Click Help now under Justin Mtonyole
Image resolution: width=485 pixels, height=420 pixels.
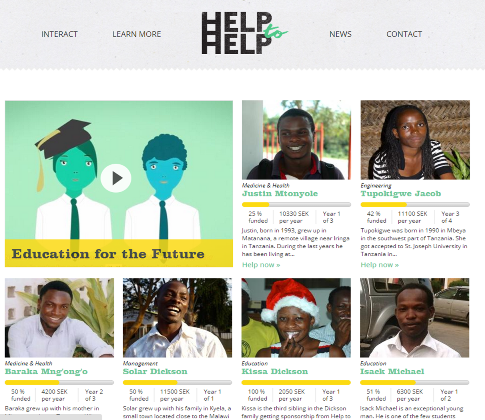tap(261, 265)
